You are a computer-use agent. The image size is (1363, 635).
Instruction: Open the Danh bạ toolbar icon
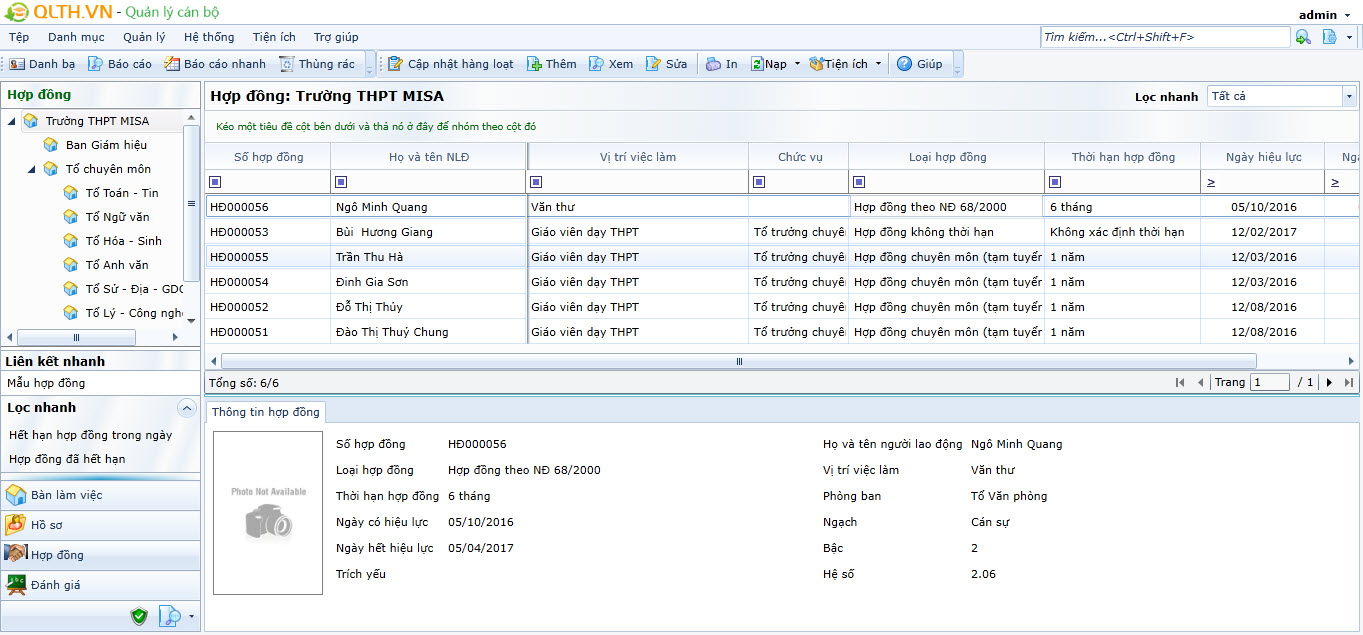click(17, 64)
